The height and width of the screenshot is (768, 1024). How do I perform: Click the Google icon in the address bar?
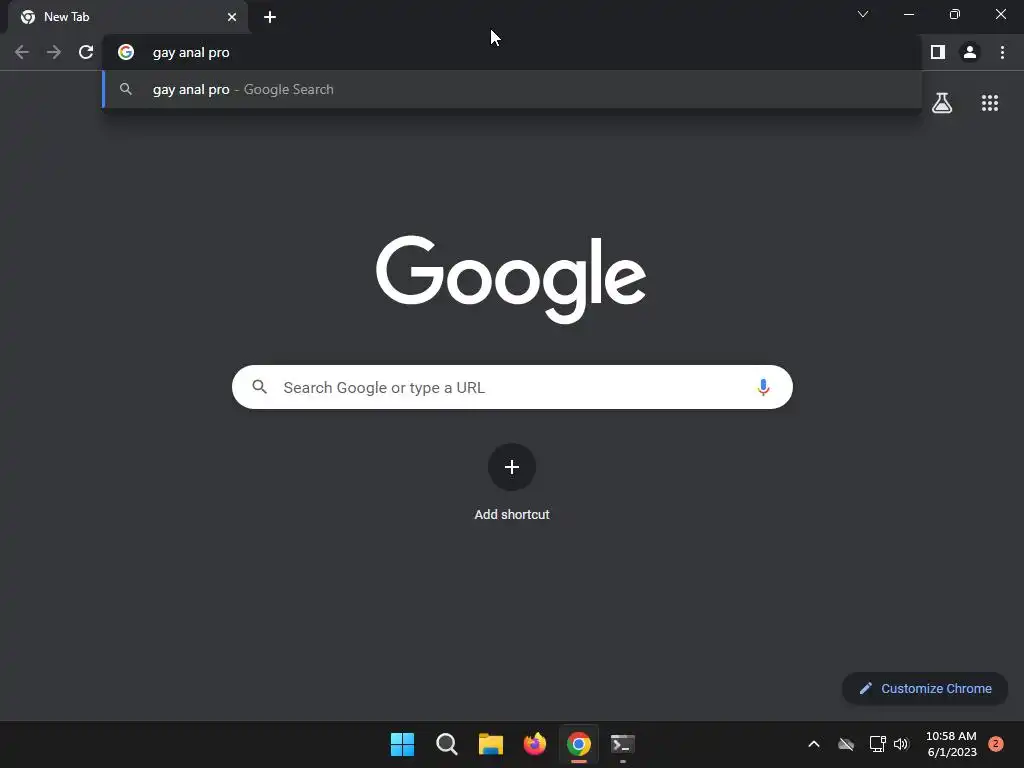[126, 52]
